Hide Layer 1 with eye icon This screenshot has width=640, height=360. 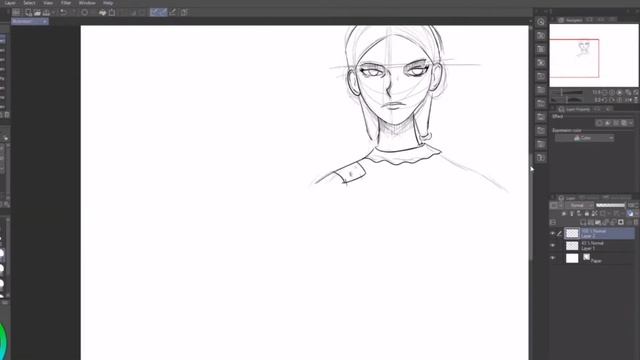(553, 246)
